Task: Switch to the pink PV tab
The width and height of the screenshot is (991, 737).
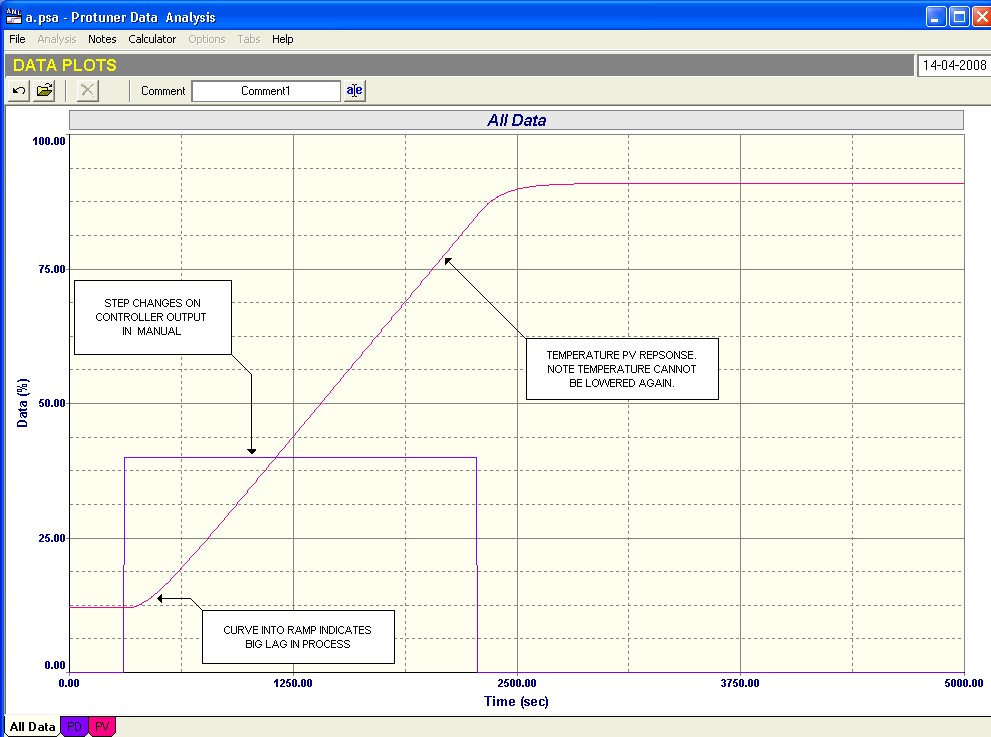Action: click(103, 727)
